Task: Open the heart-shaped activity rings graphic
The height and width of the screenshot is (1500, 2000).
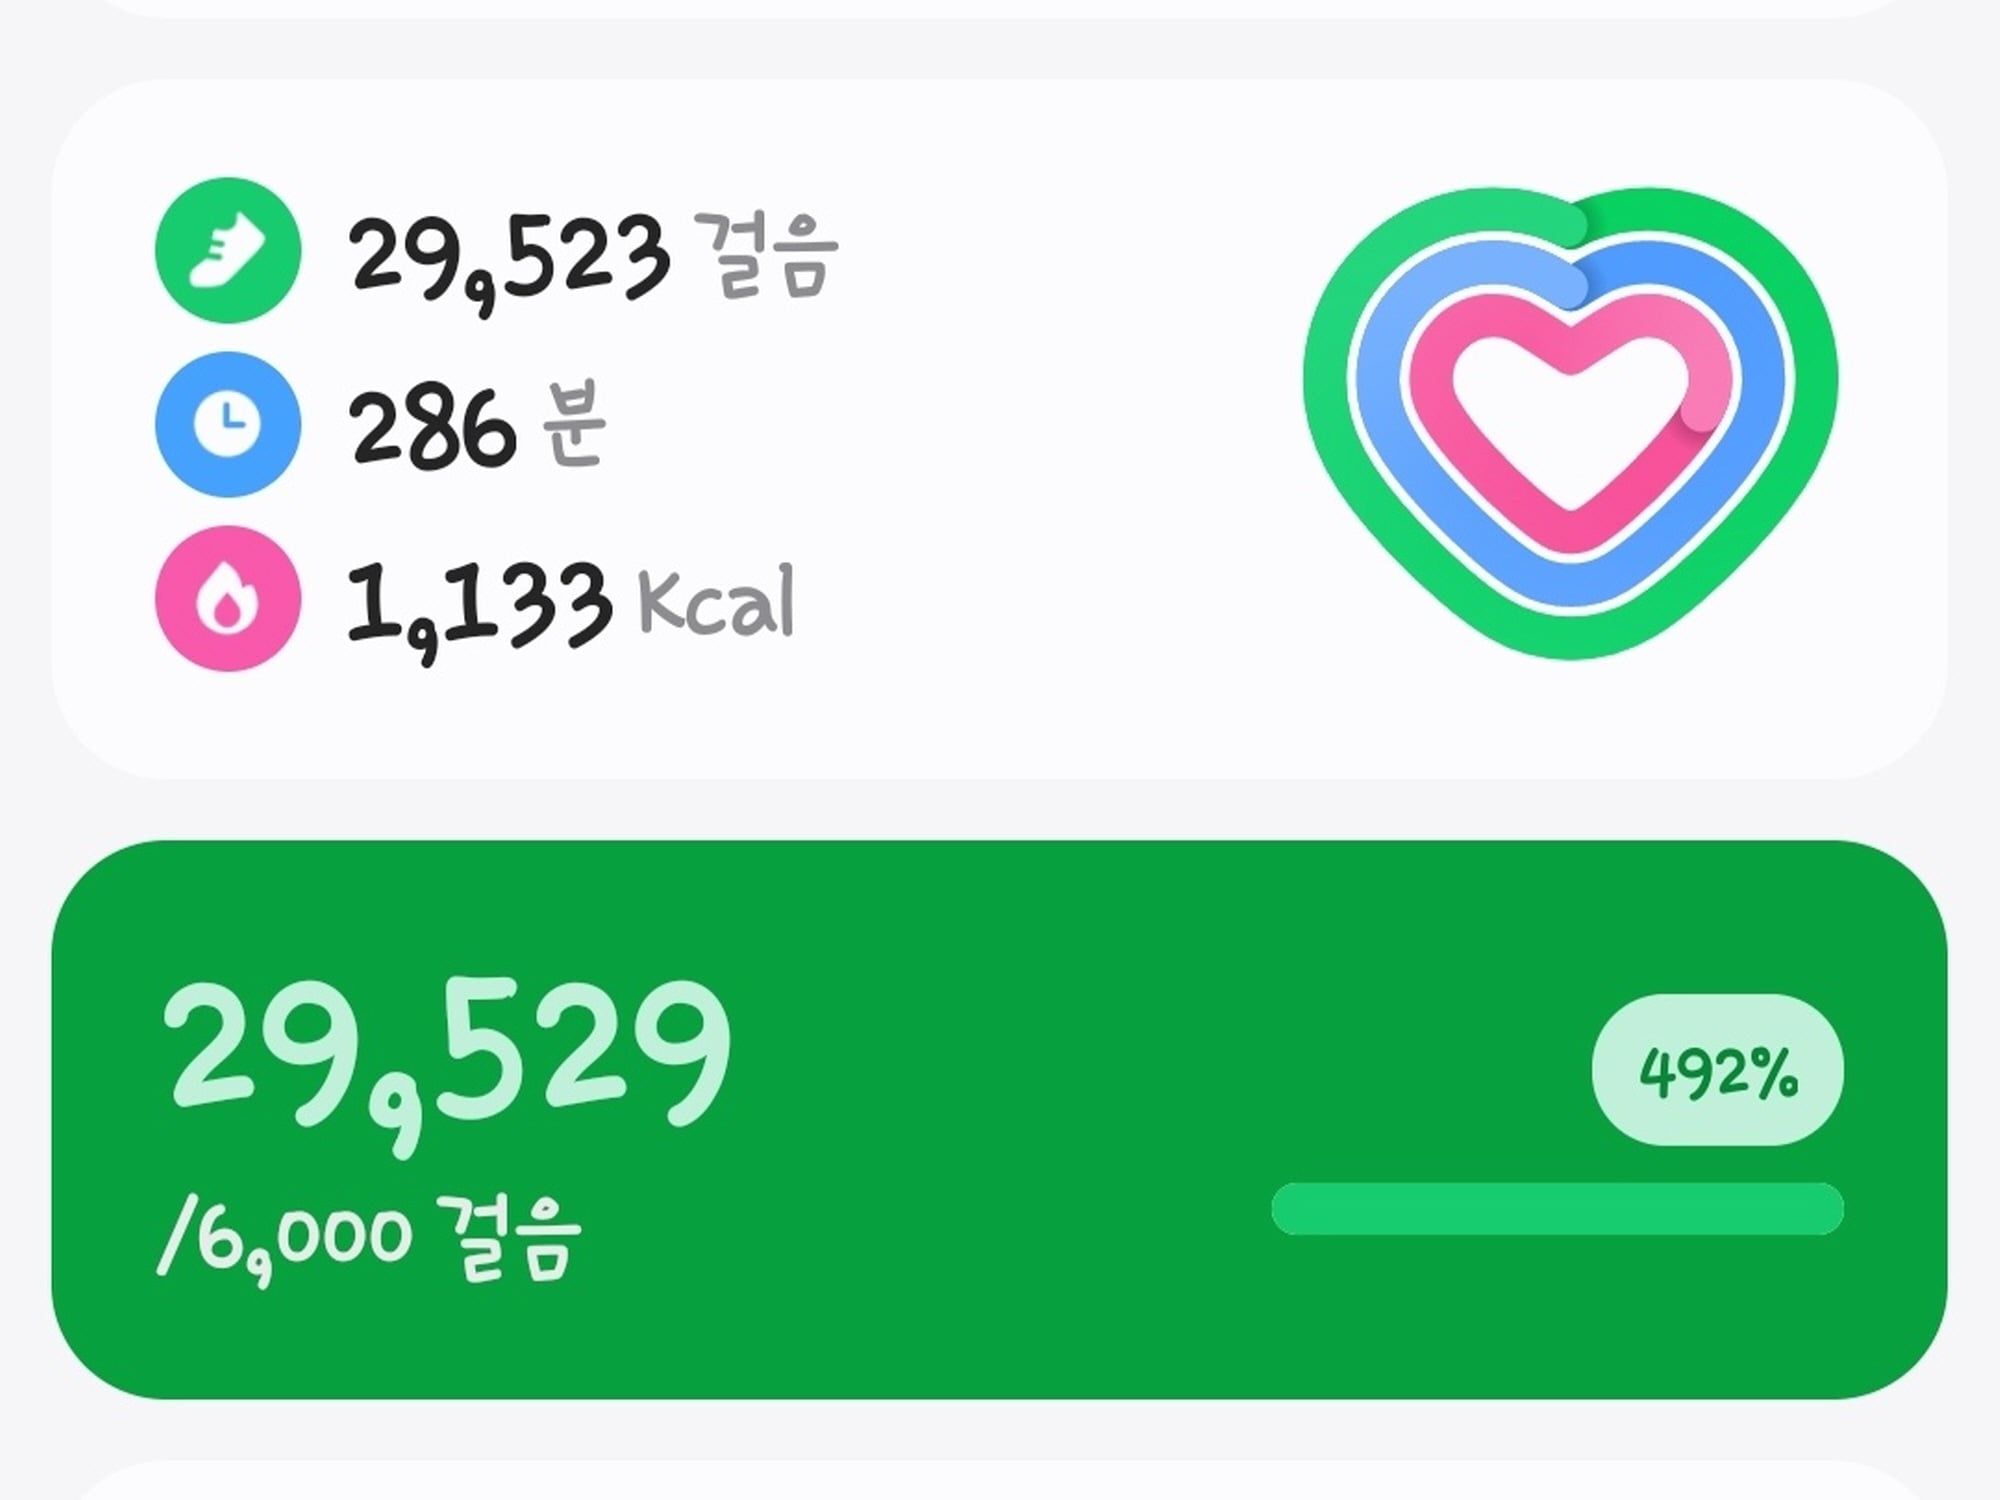Action: click(x=1570, y=422)
